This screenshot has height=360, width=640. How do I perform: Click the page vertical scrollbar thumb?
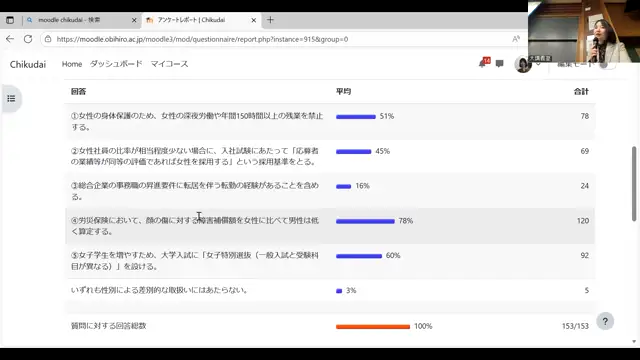pyautogui.click(x=634, y=184)
